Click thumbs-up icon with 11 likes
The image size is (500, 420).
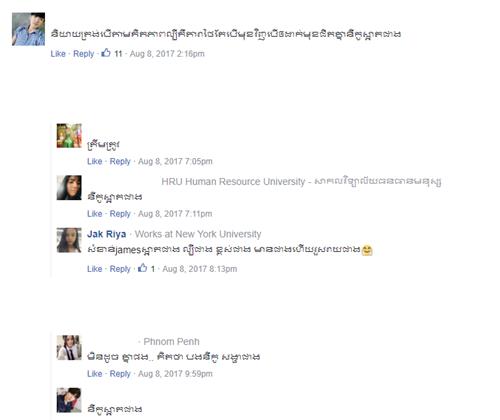point(106,53)
